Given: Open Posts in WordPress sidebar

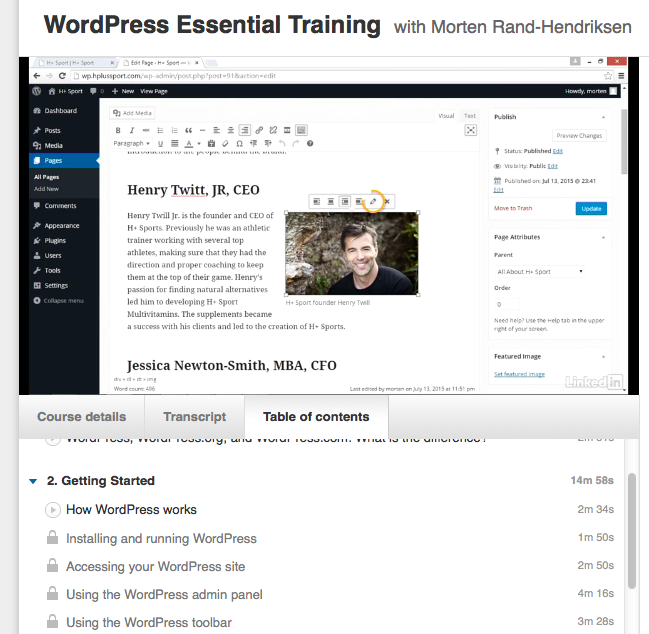Looking at the screenshot, I should 53,131.
